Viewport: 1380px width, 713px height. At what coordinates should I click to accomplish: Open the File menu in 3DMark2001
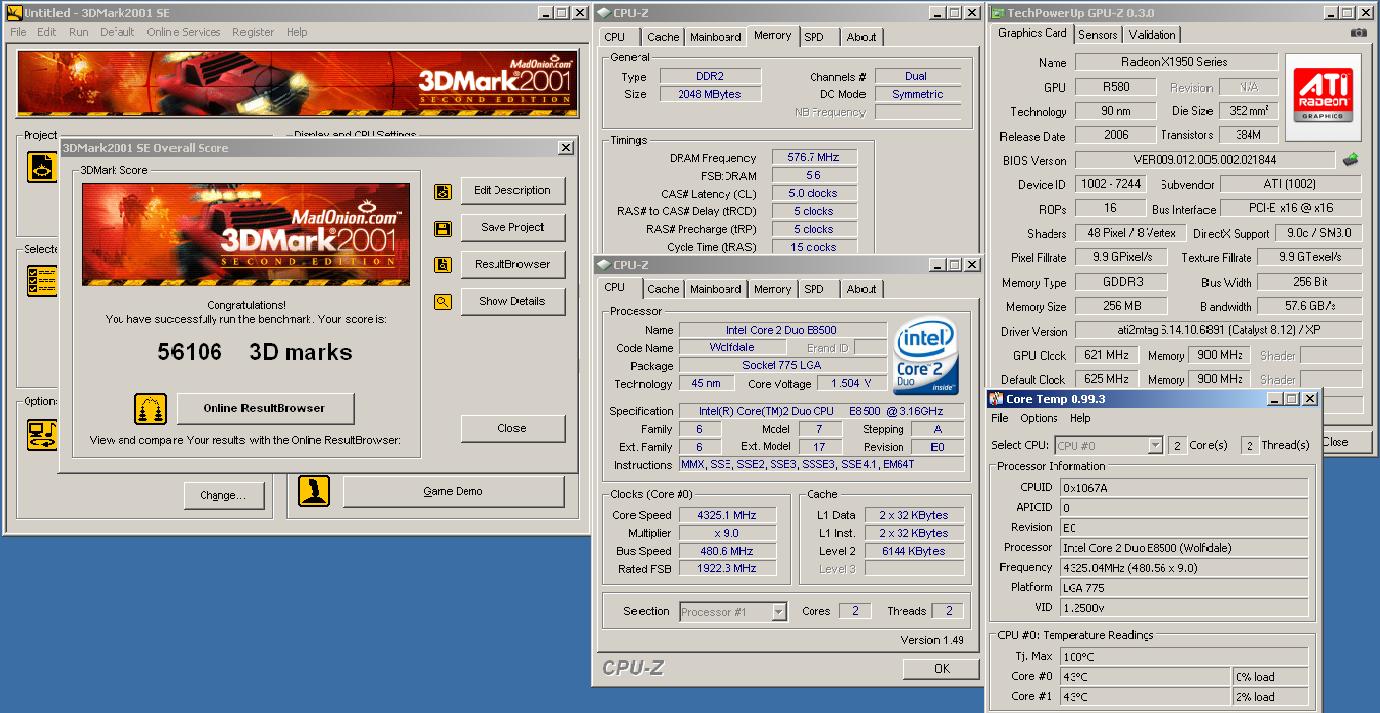point(18,32)
